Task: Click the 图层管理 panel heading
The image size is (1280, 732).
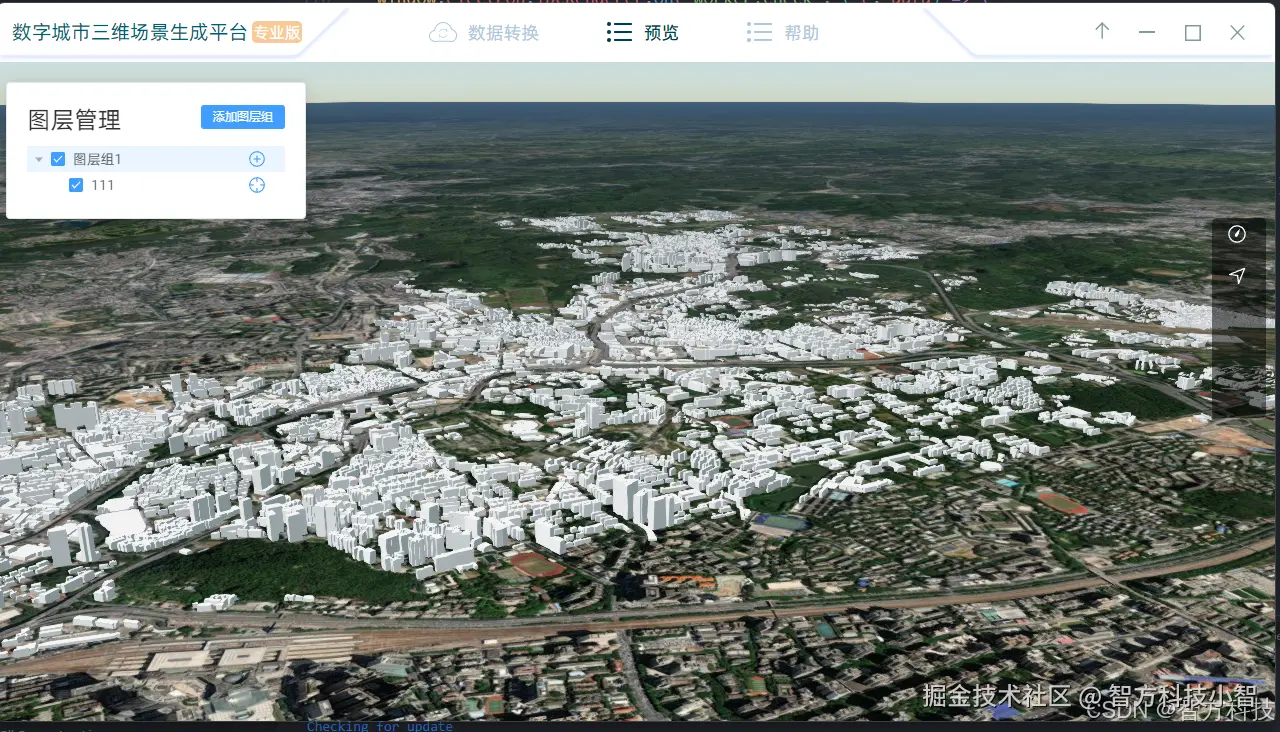Action: pos(75,120)
